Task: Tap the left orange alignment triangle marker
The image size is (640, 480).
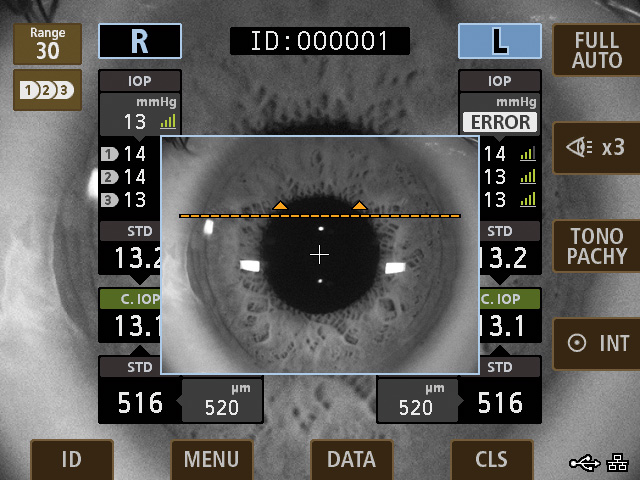Action: click(x=281, y=206)
